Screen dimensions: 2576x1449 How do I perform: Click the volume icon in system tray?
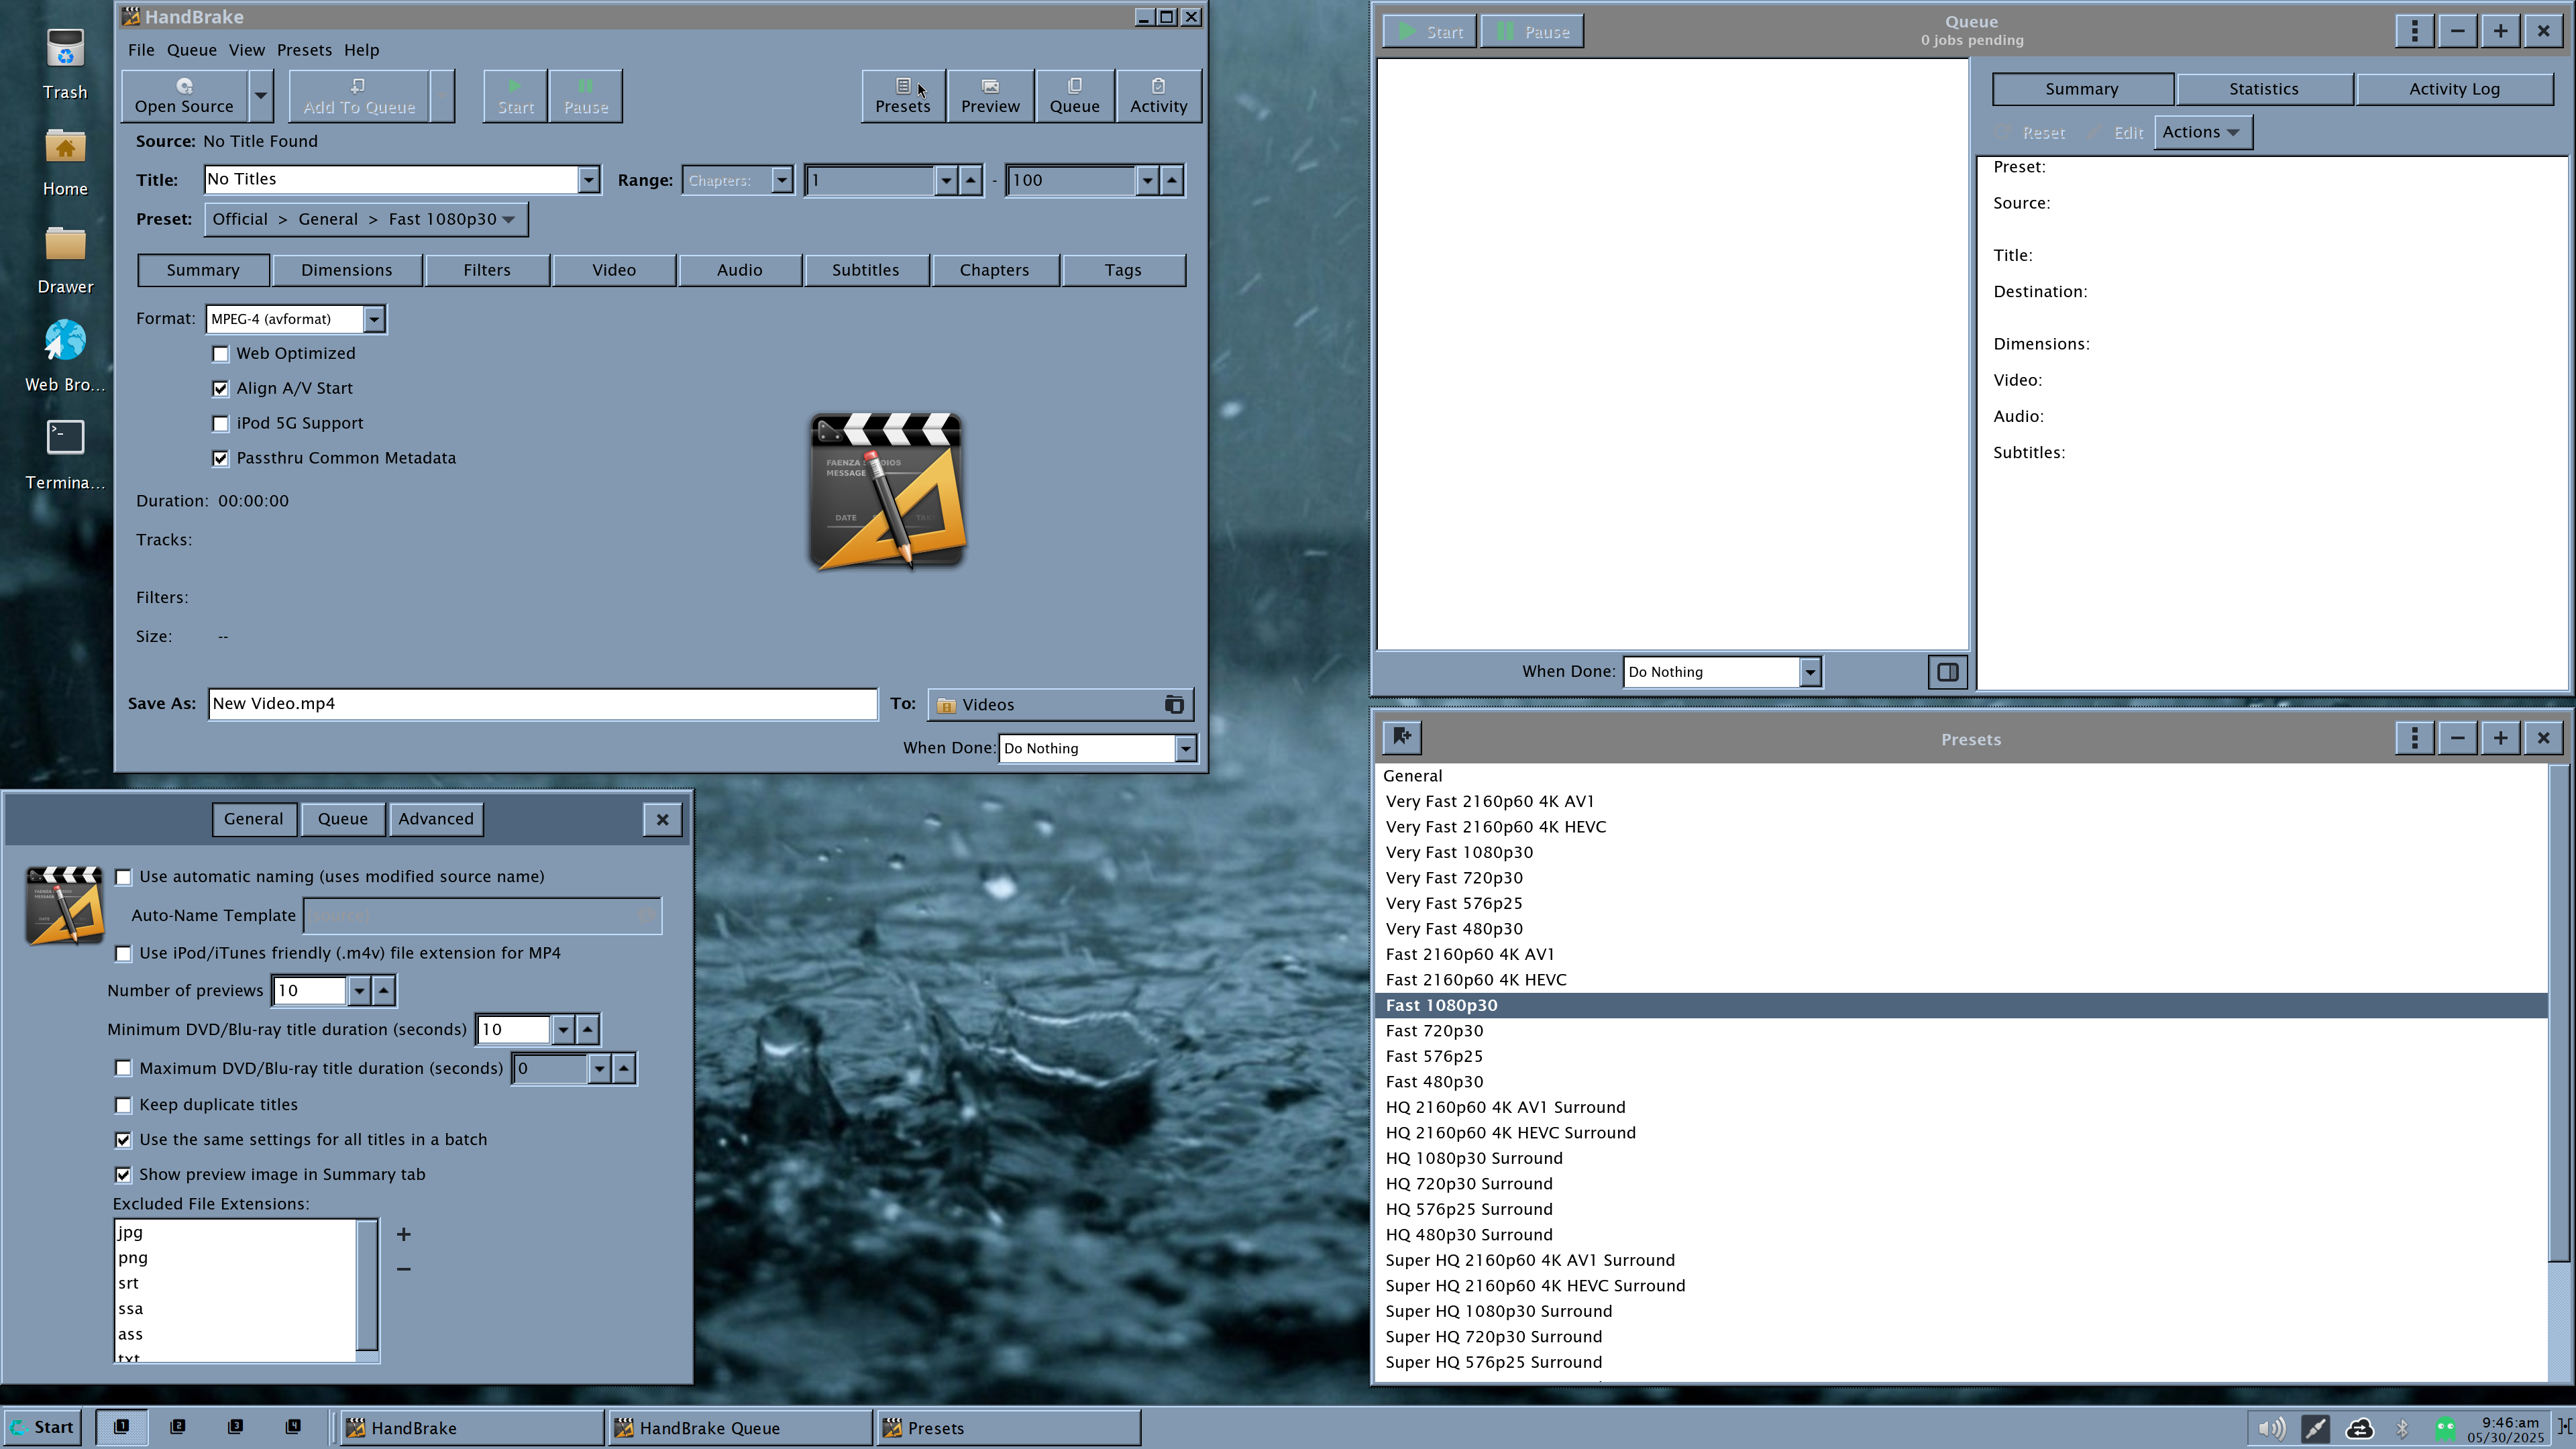click(x=2271, y=1428)
